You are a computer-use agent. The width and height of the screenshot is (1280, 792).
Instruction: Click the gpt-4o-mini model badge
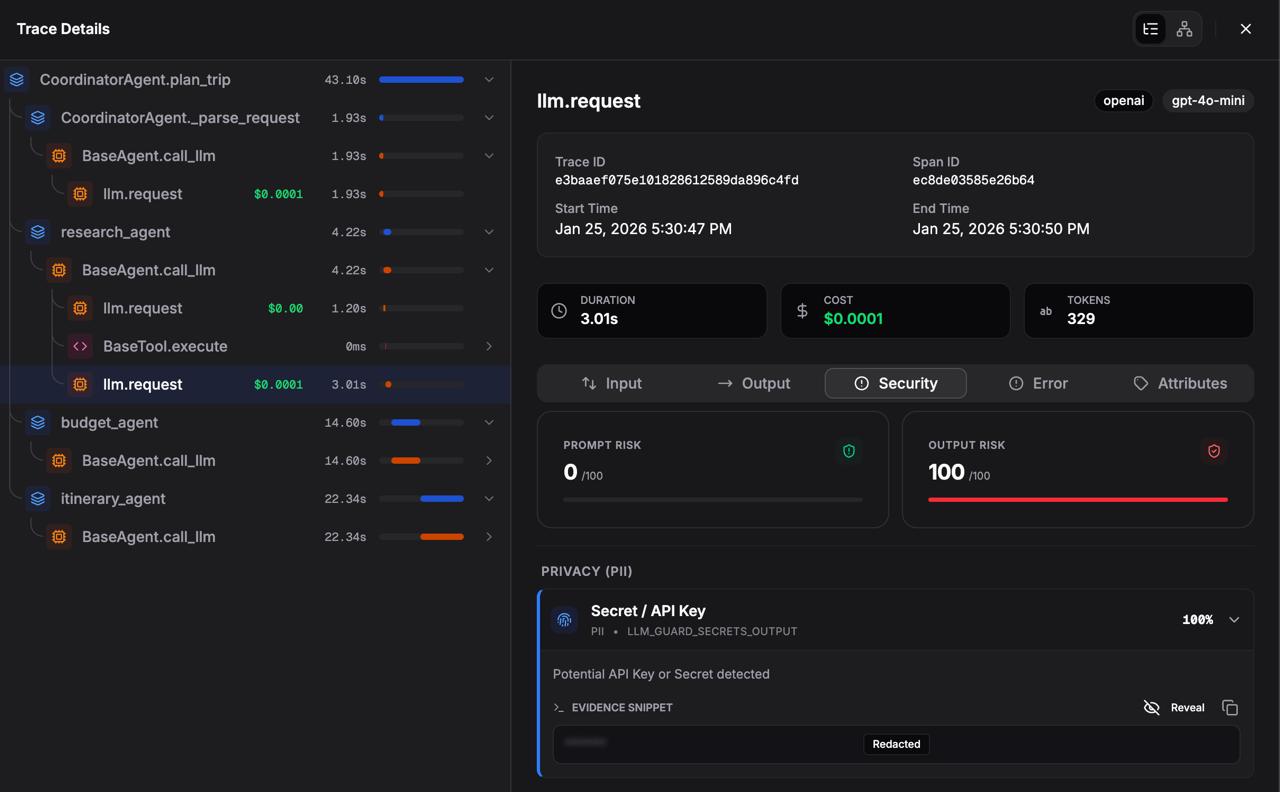pos(1207,100)
